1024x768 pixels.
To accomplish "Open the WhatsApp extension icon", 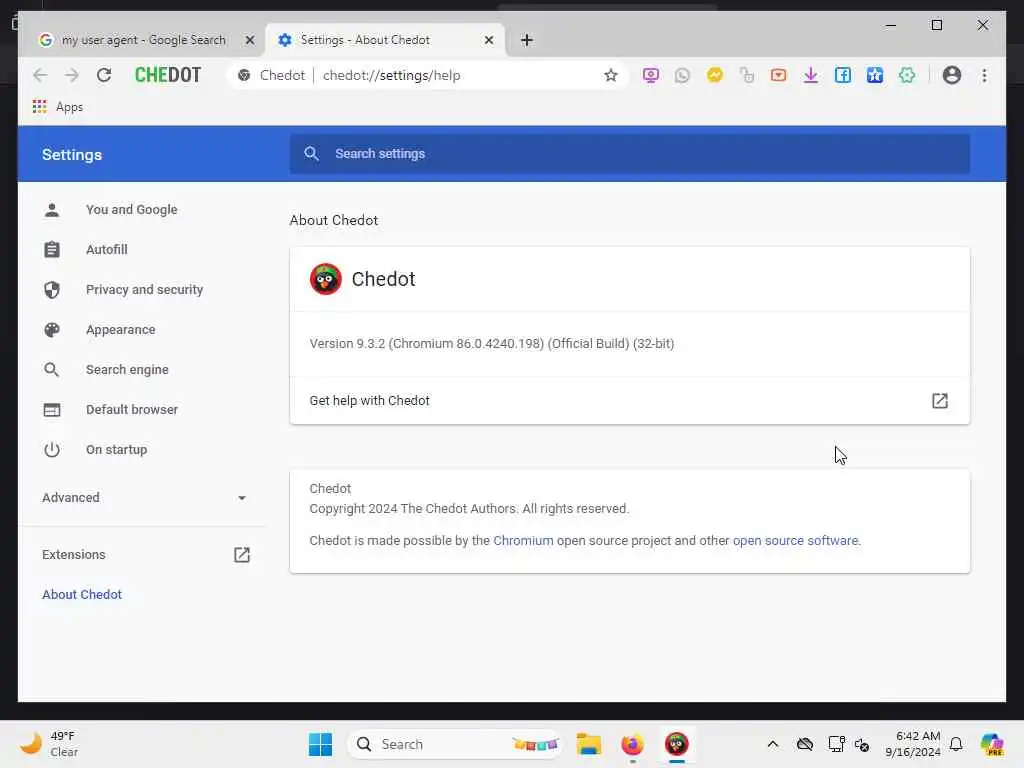I will (682, 76).
